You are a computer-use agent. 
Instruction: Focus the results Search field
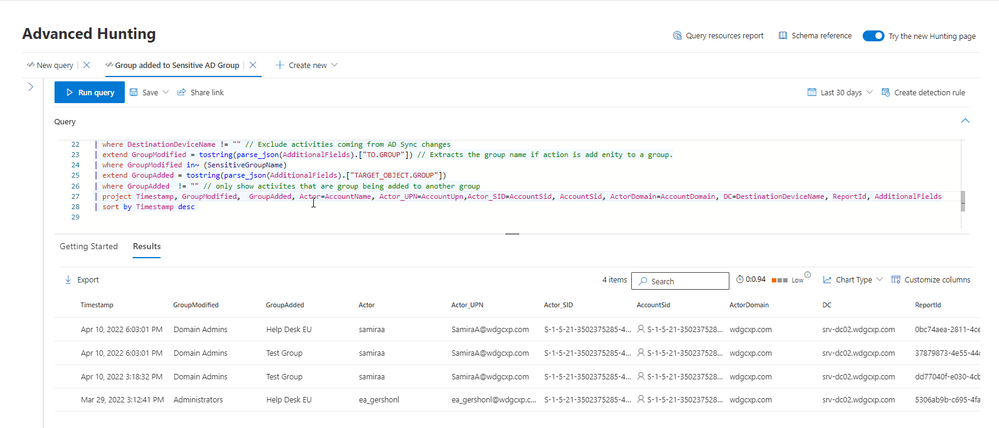(680, 281)
